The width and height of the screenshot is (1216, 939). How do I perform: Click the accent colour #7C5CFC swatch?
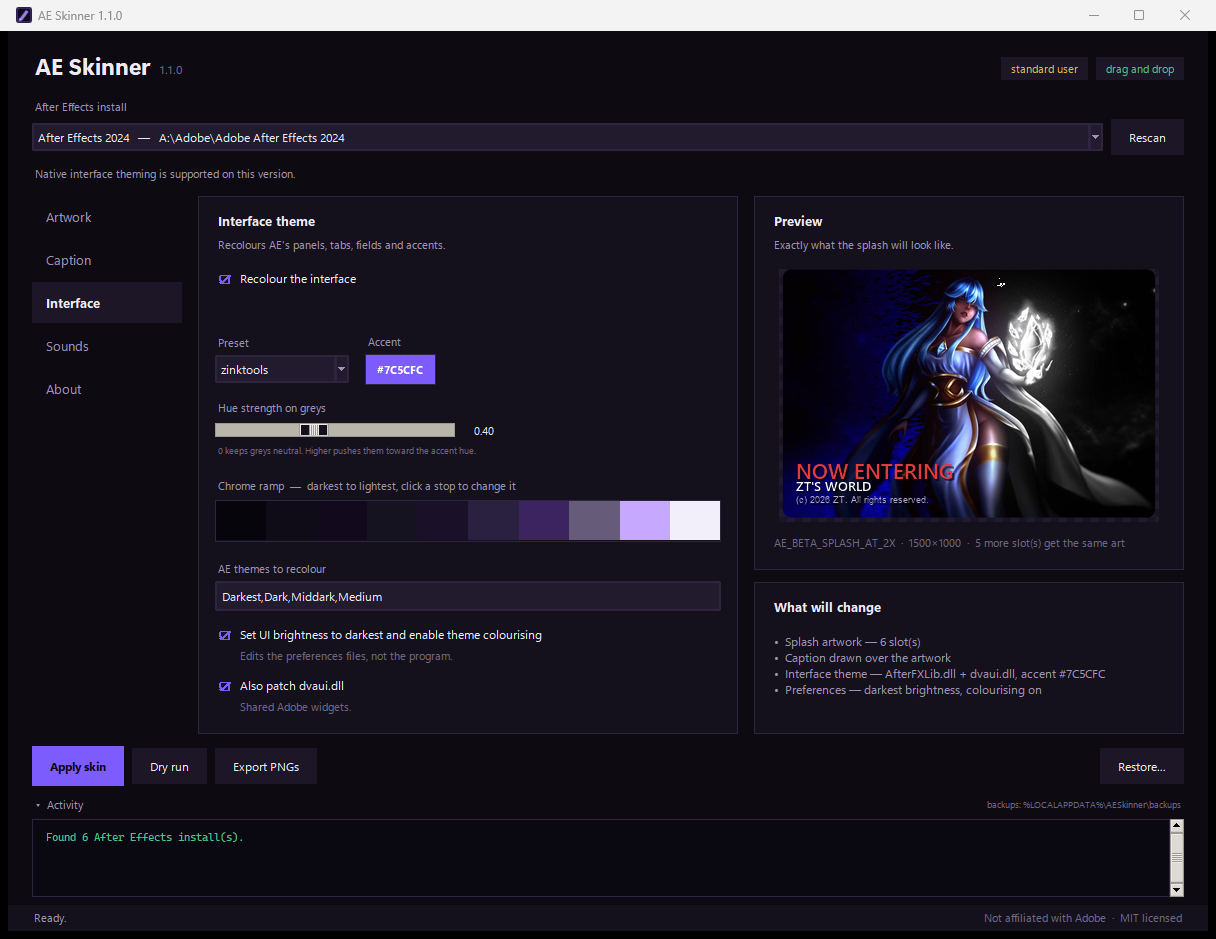point(400,369)
